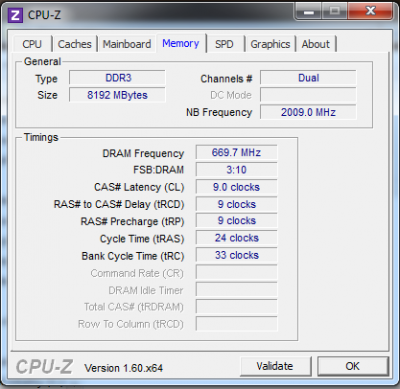Show the About tab
This screenshot has height=389, width=400.
[x=316, y=44]
